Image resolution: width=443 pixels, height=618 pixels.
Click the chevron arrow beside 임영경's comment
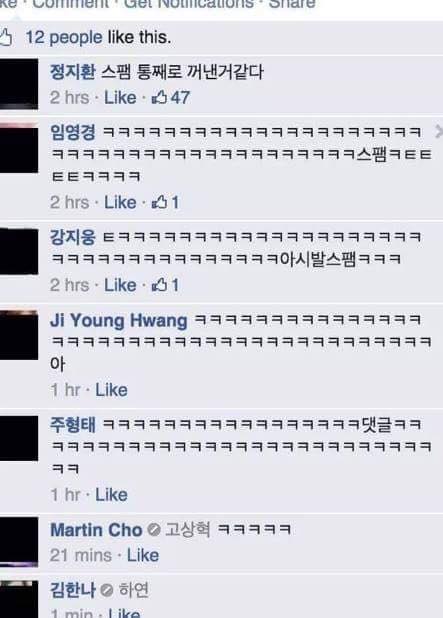438,132
